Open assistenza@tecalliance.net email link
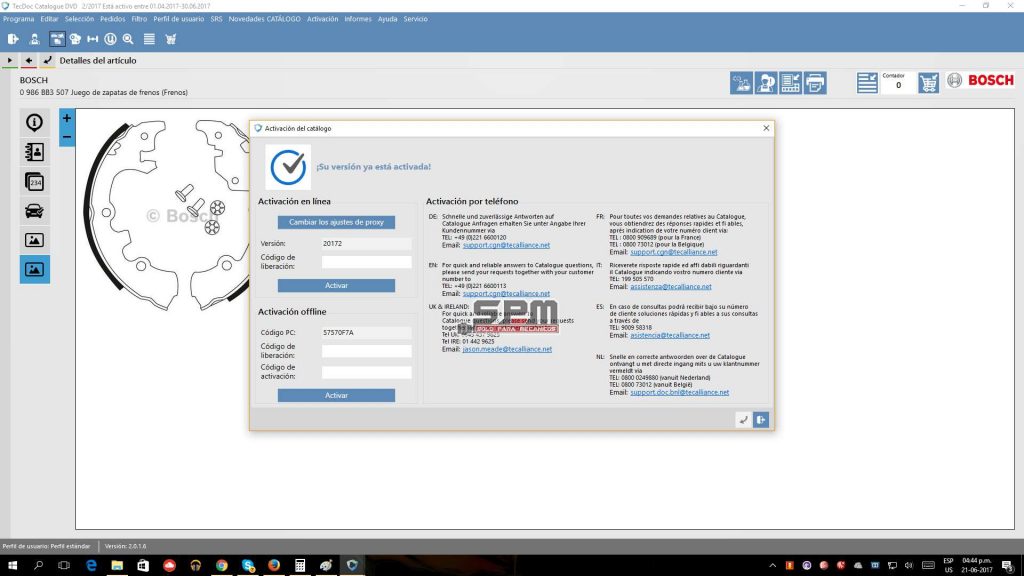 tap(671, 286)
